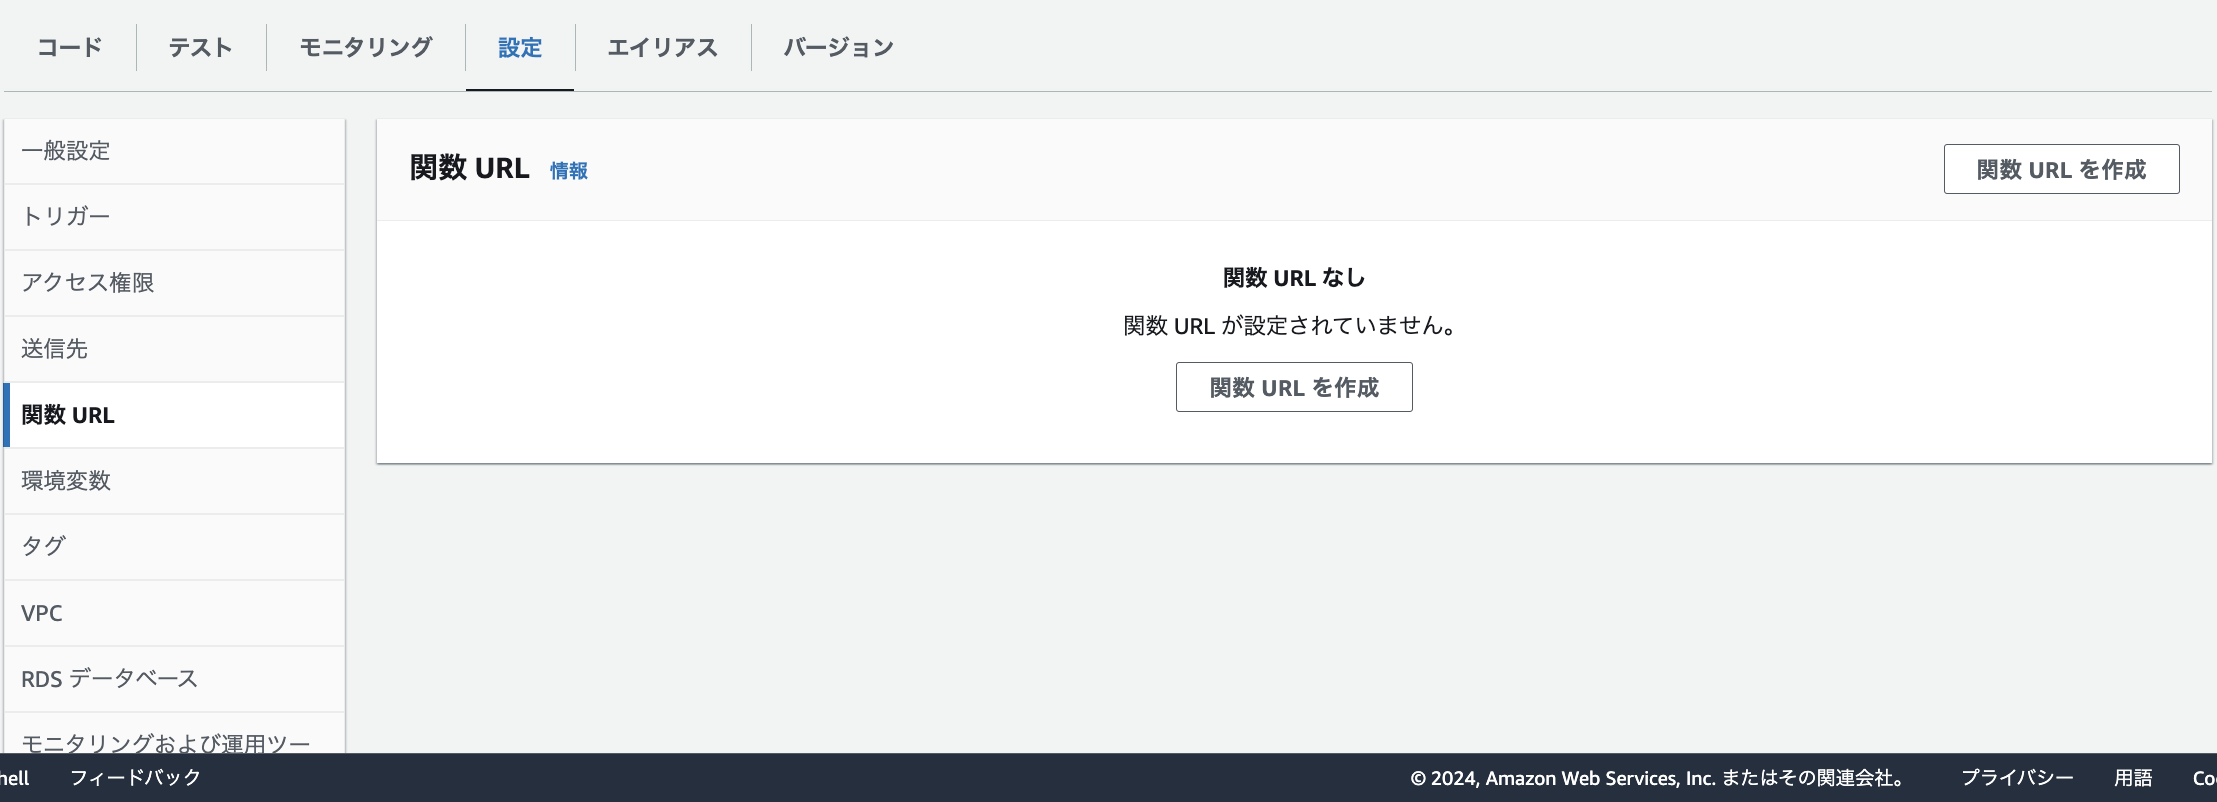
Task: Click プライバシー link in the footer
Action: (x=2017, y=777)
